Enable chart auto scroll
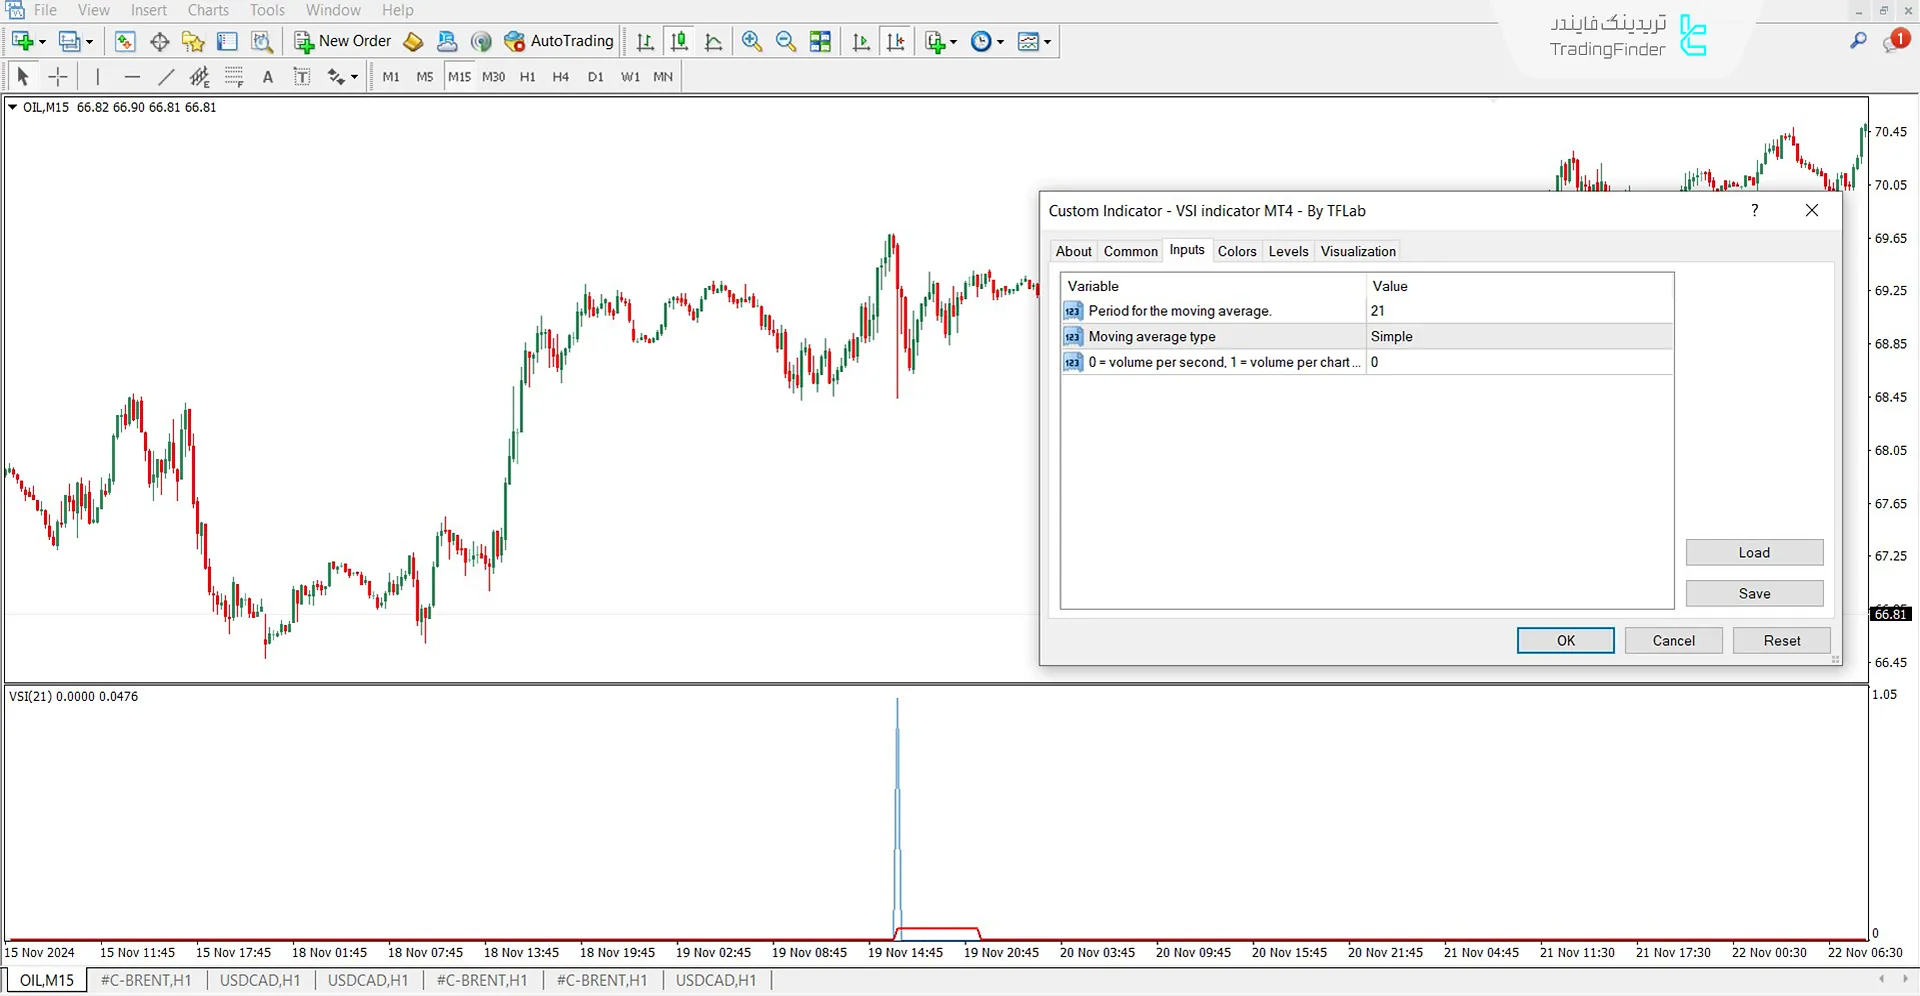Viewport: 1920px width, 996px height. [861, 41]
